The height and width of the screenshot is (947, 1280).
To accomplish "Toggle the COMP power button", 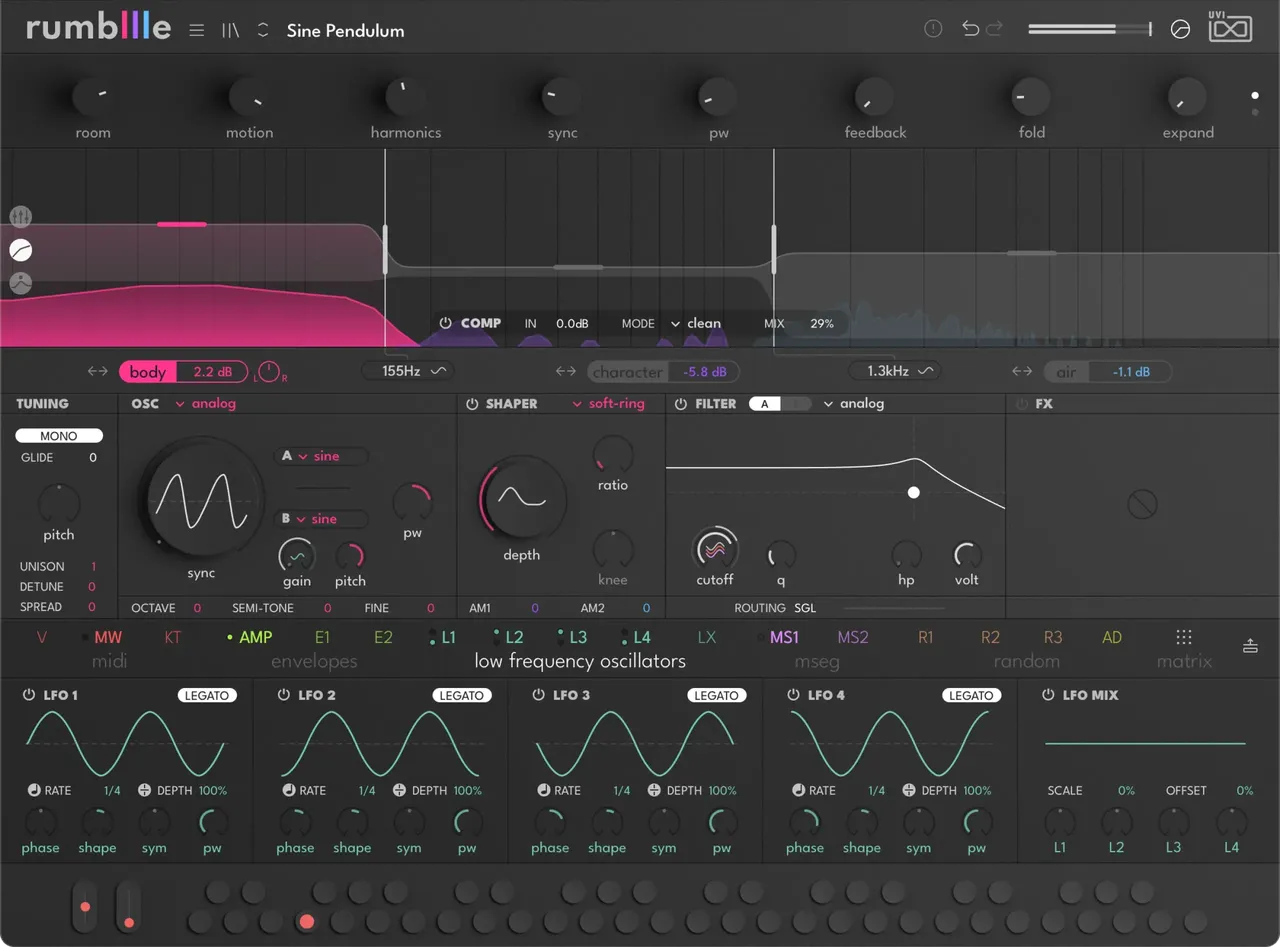I will 445,323.
